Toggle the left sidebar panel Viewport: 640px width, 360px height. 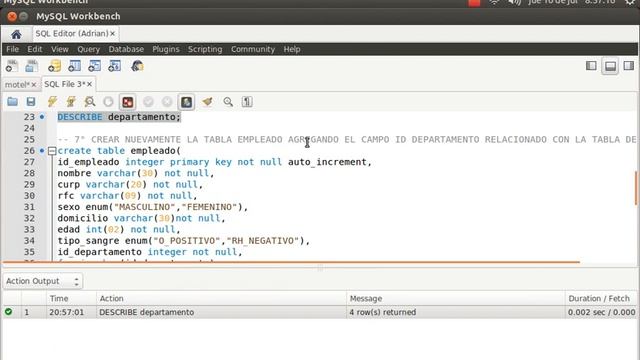(591, 66)
